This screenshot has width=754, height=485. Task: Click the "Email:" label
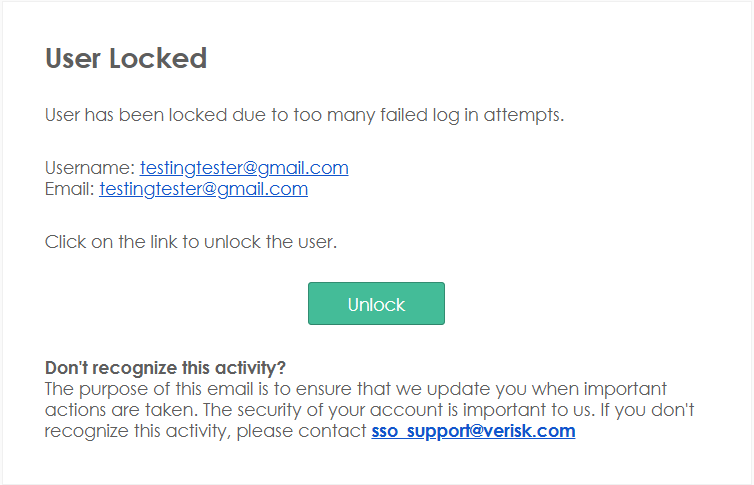coord(70,188)
